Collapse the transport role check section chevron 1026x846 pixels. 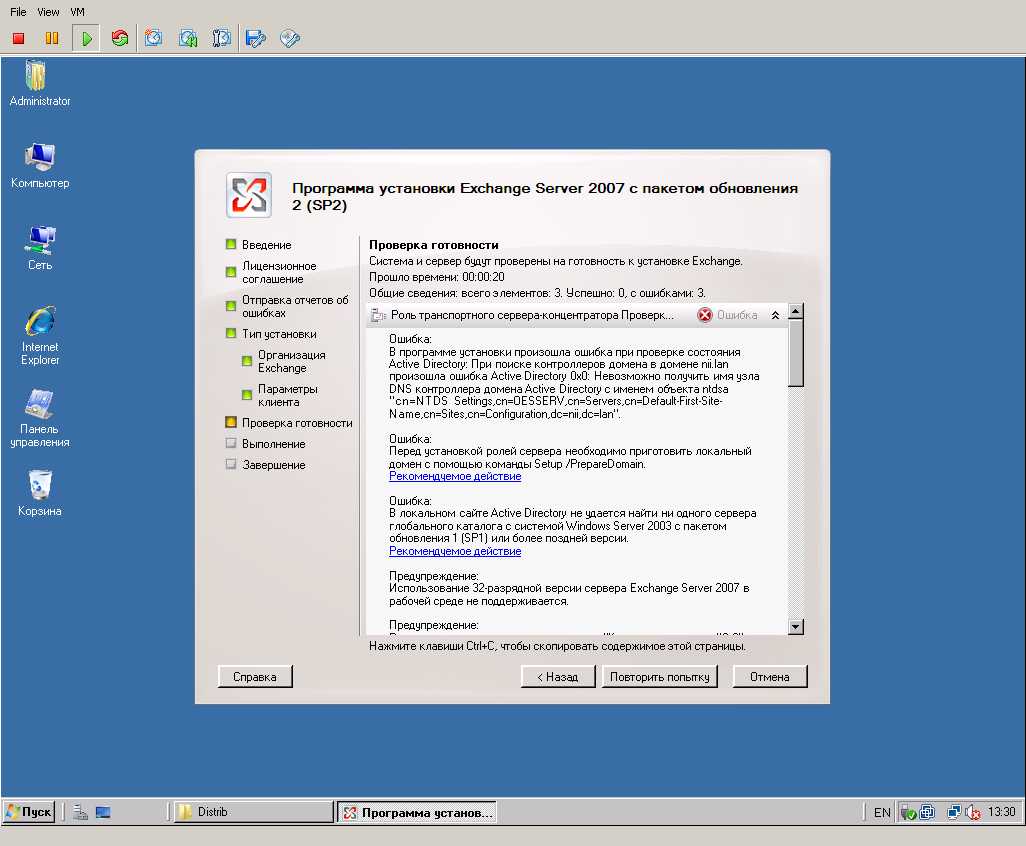click(x=775, y=315)
